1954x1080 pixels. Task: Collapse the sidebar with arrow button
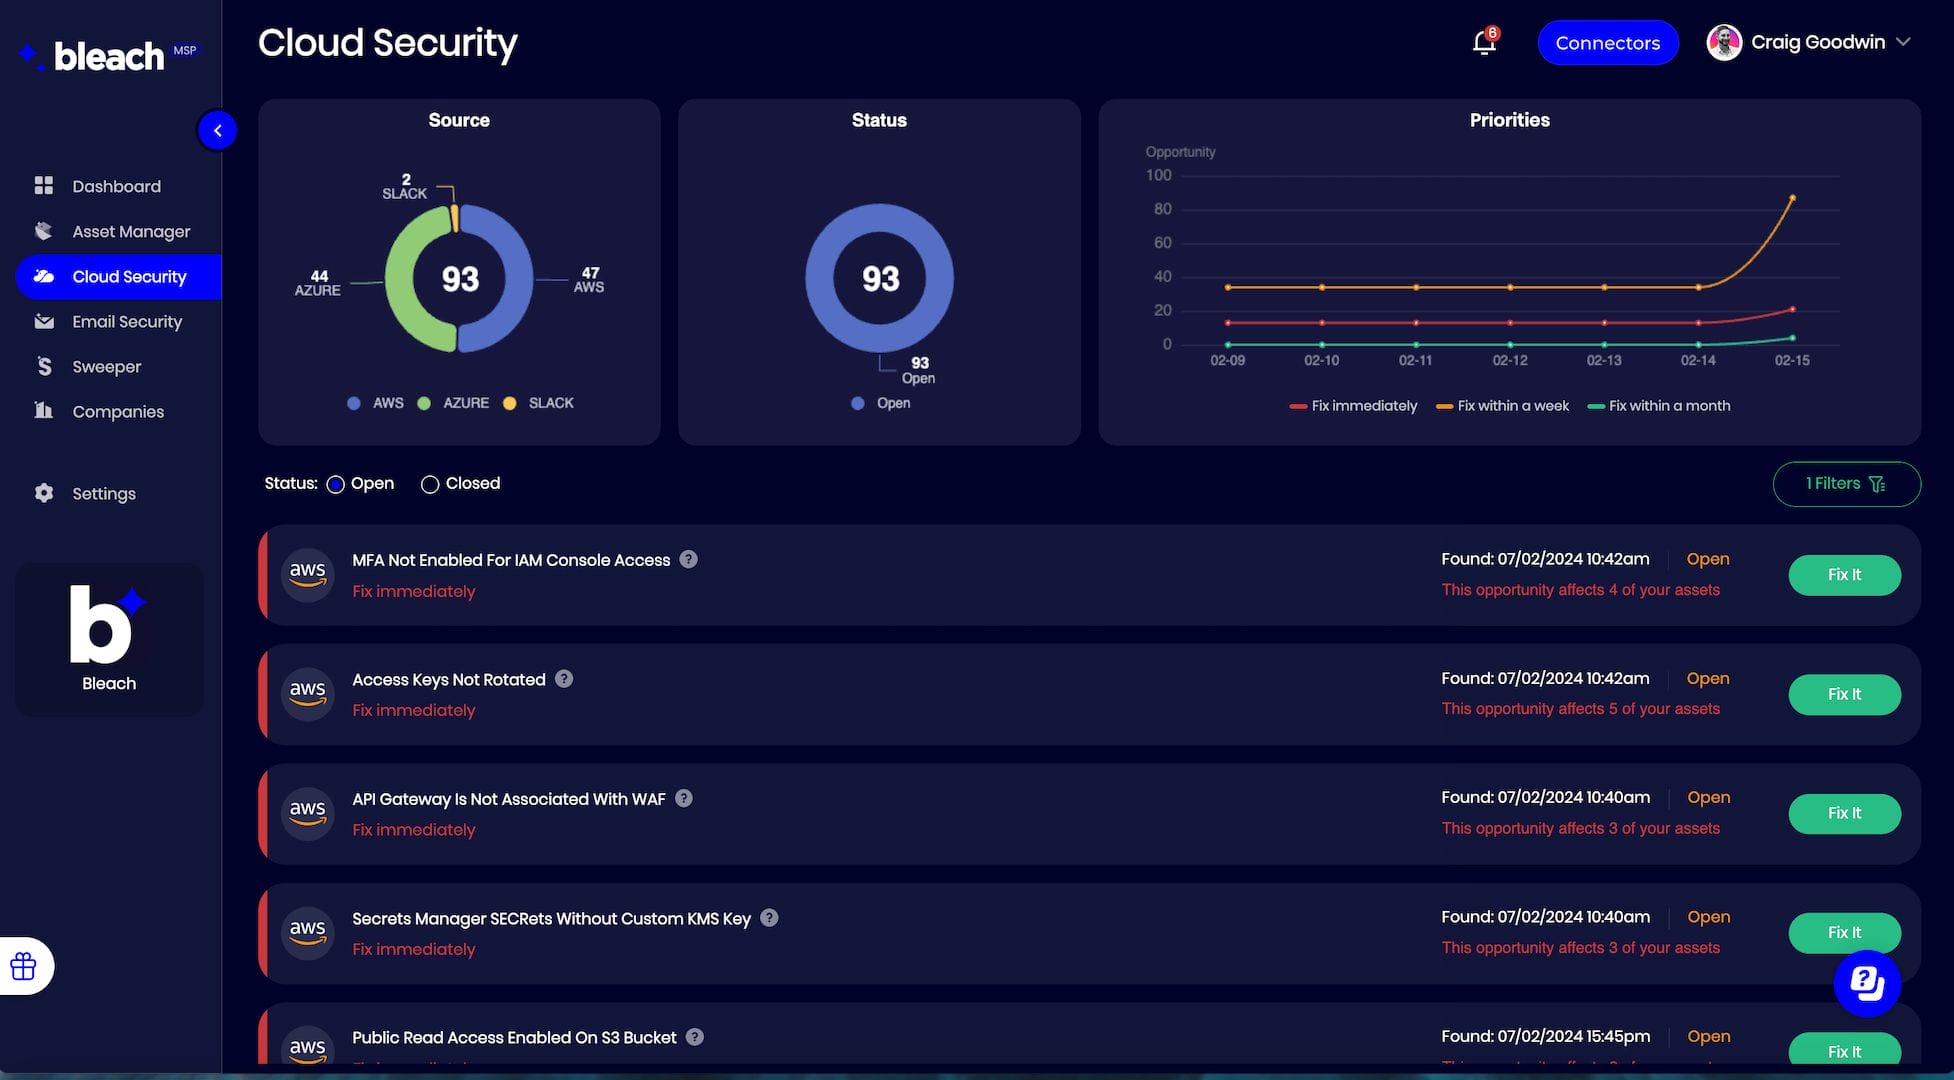click(x=217, y=130)
